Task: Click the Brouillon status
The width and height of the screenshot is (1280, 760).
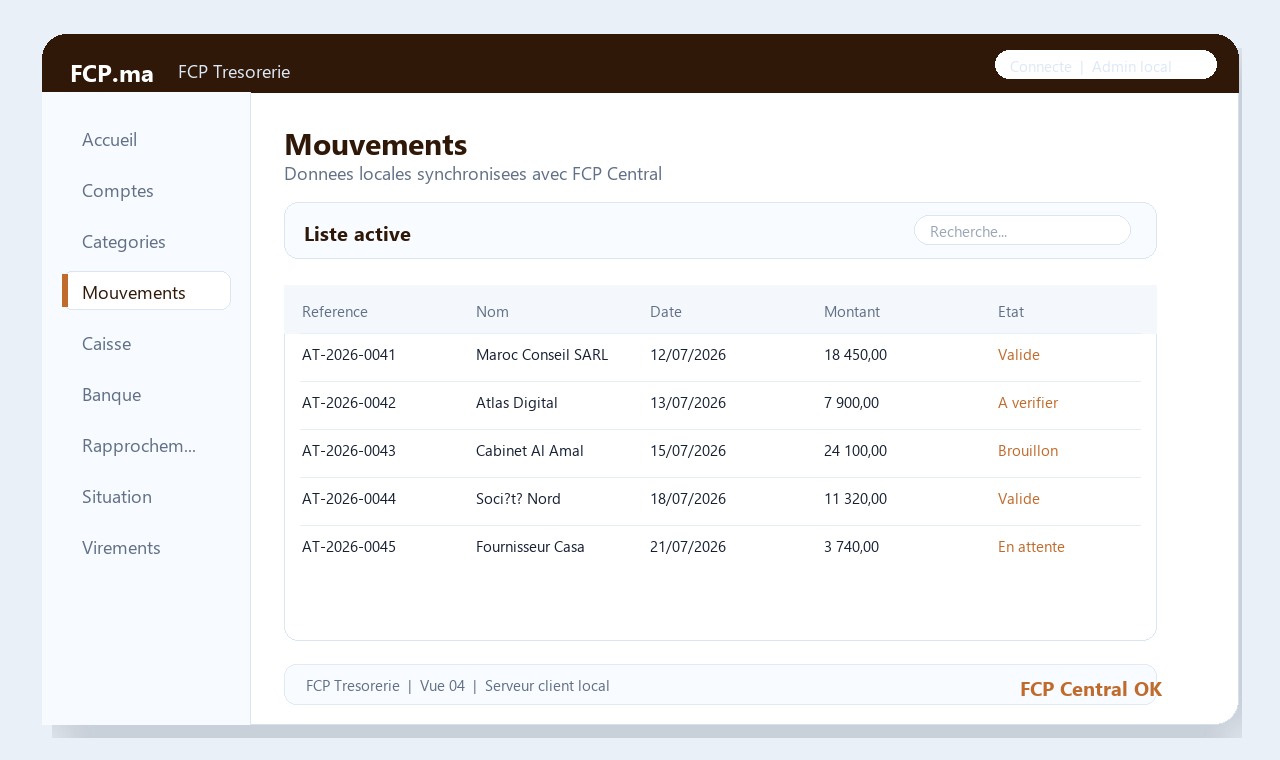Action: (1028, 451)
